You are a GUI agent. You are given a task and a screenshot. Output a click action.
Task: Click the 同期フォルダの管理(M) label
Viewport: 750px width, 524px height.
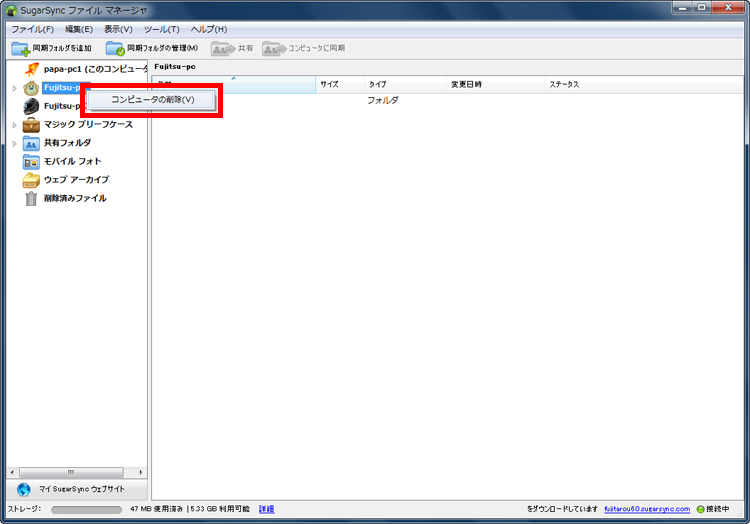coord(163,48)
